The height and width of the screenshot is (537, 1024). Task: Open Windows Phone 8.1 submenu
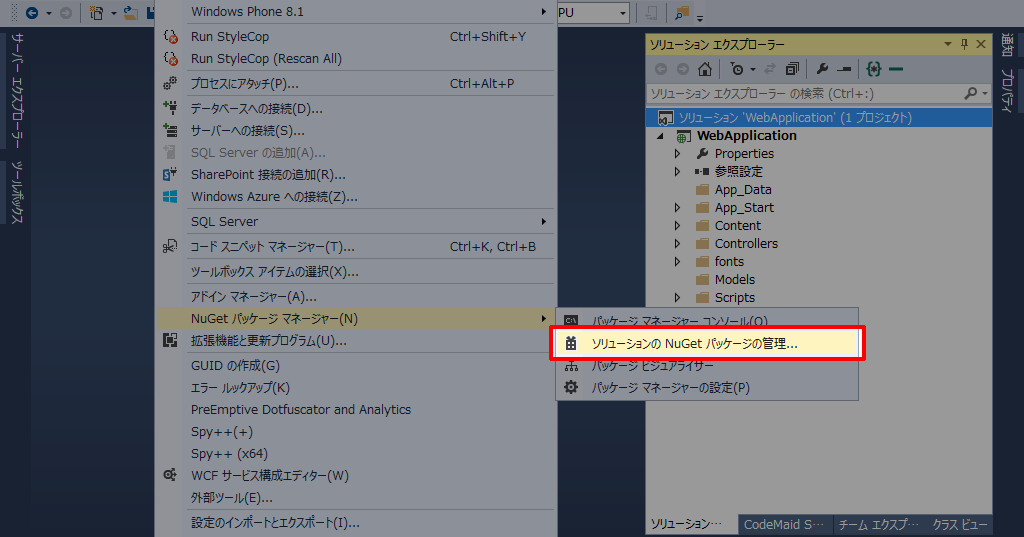click(x=355, y=12)
